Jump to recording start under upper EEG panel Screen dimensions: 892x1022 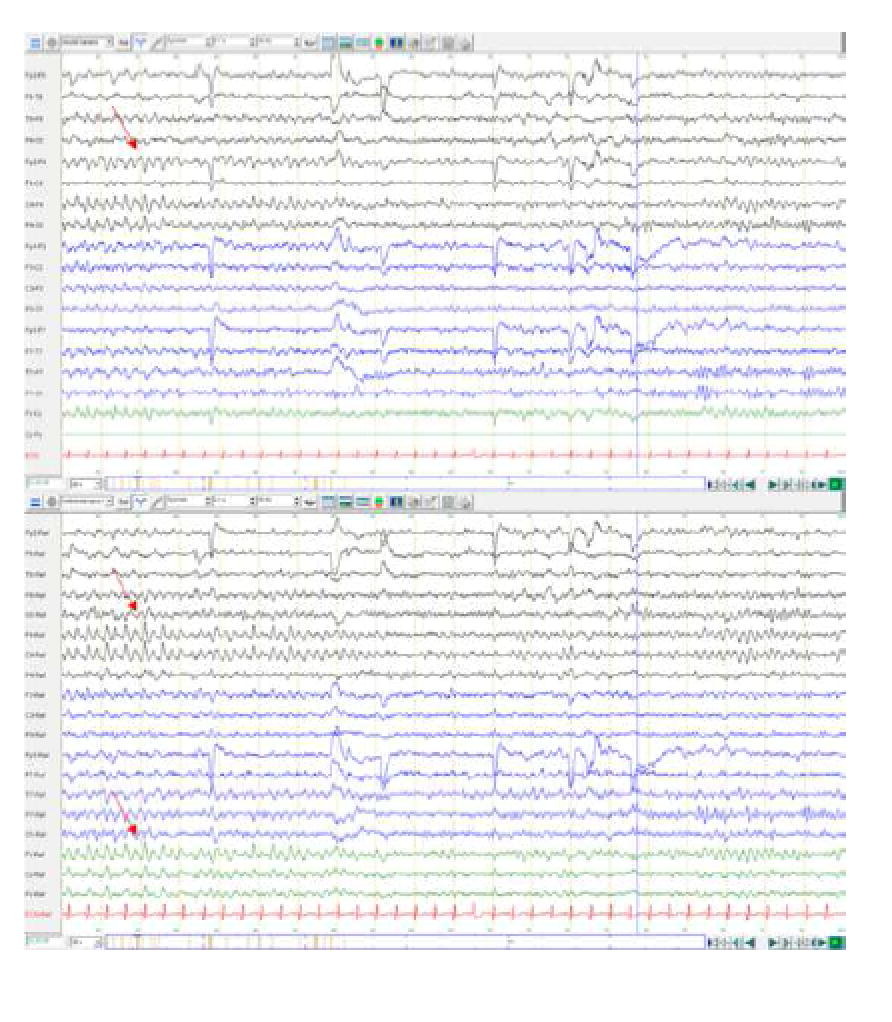[712, 484]
